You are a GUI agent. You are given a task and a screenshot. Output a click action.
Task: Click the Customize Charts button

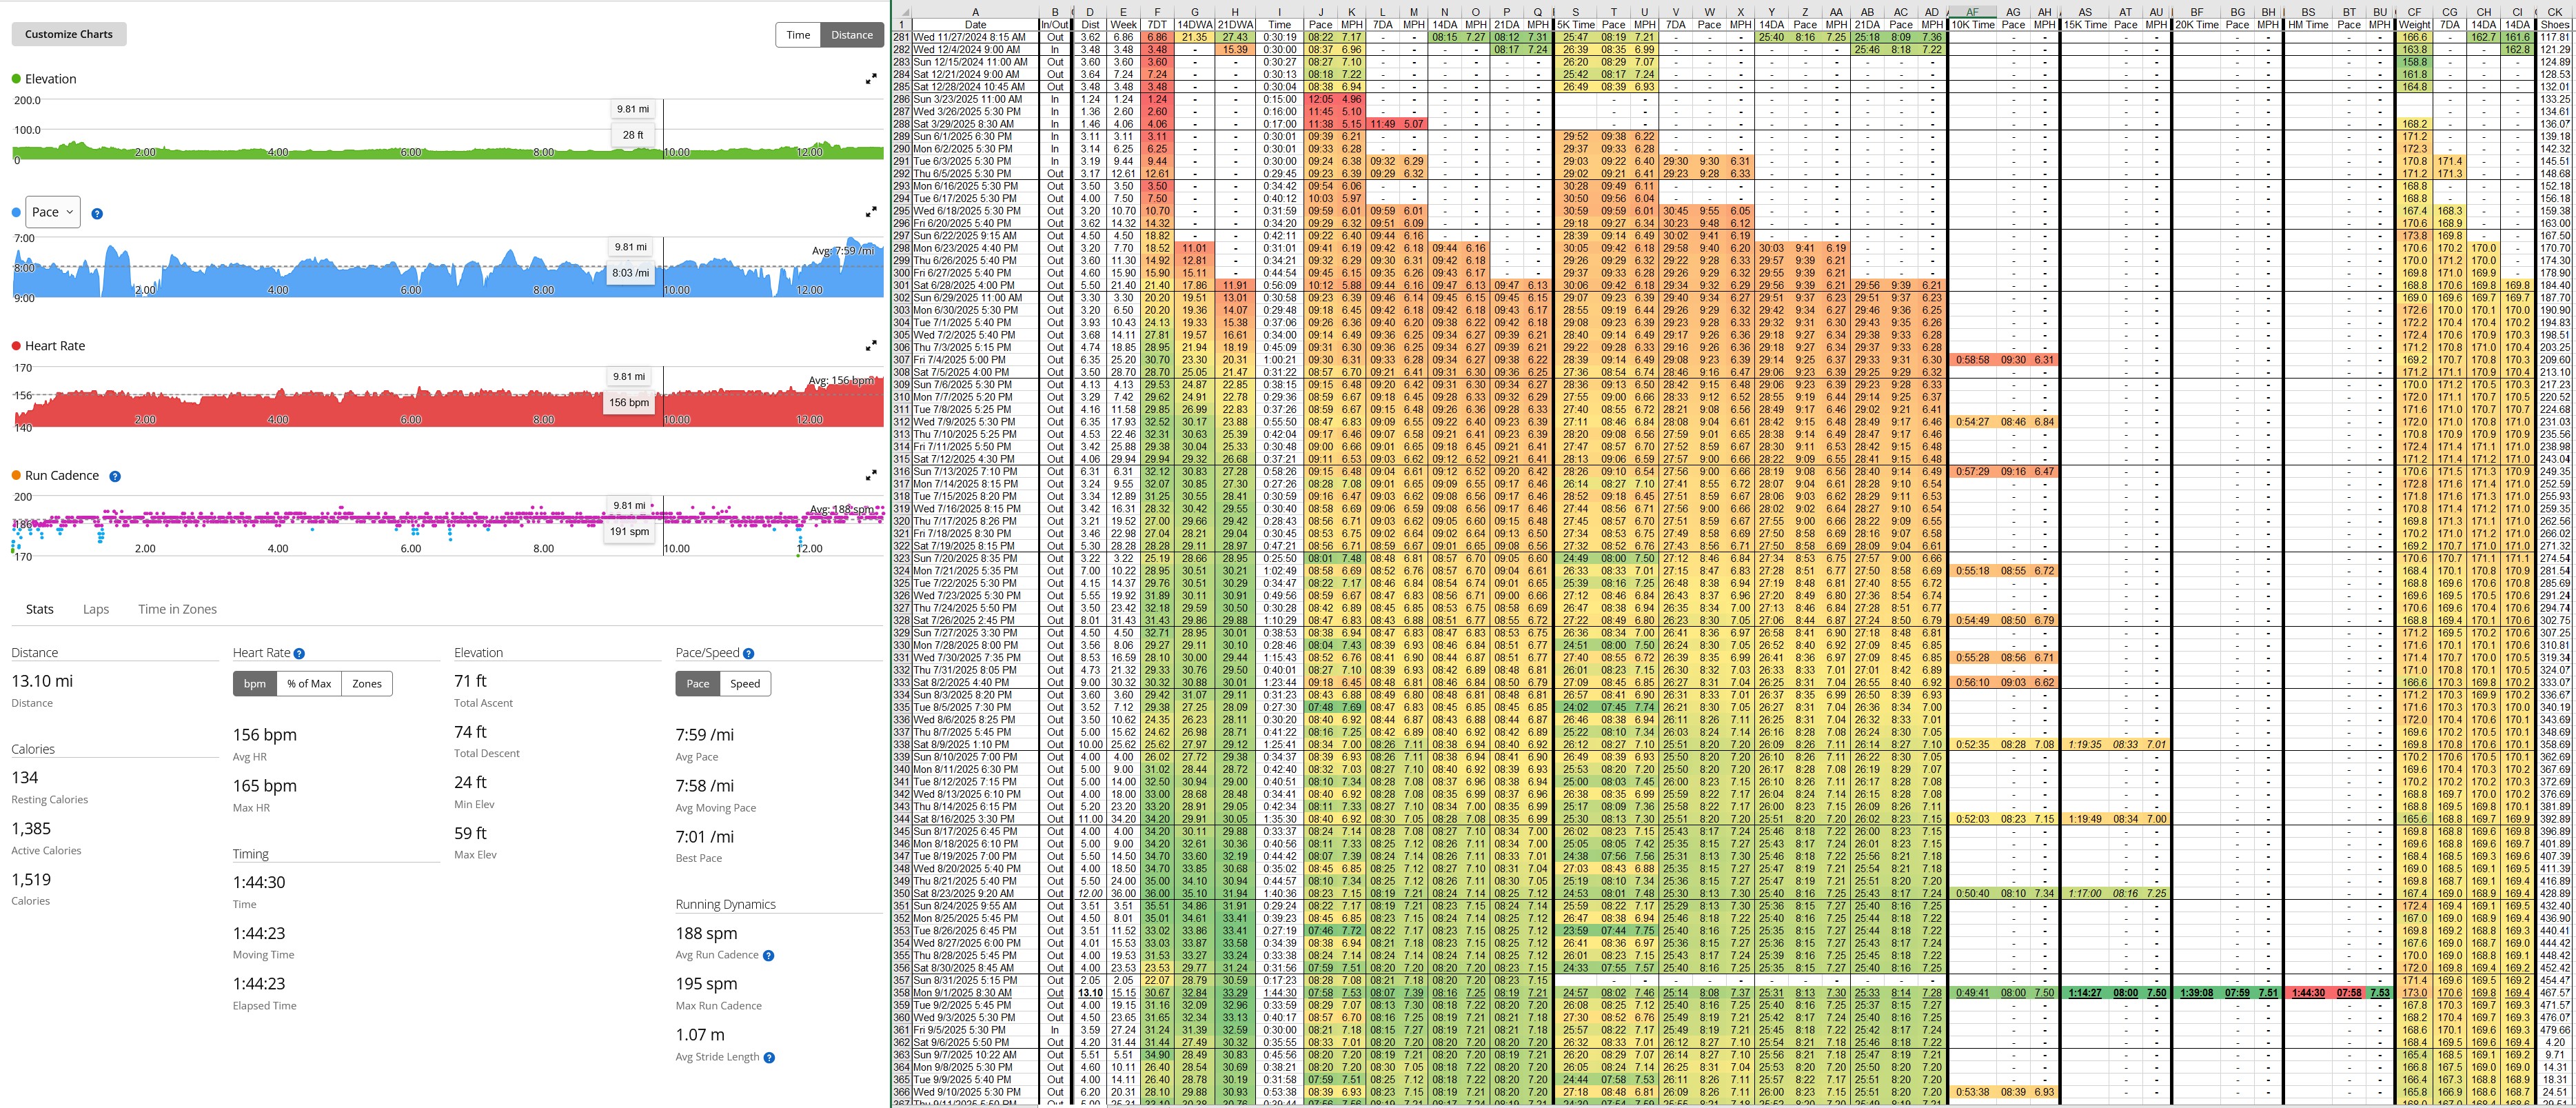[69, 34]
